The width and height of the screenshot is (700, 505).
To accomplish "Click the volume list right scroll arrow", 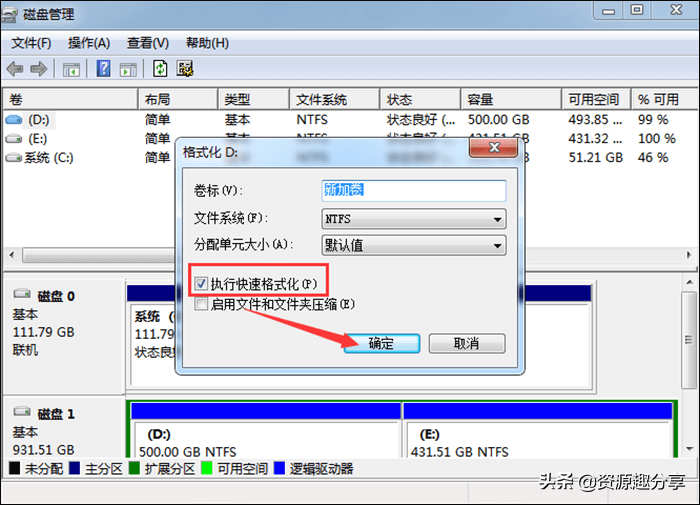I will pos(689,255).
